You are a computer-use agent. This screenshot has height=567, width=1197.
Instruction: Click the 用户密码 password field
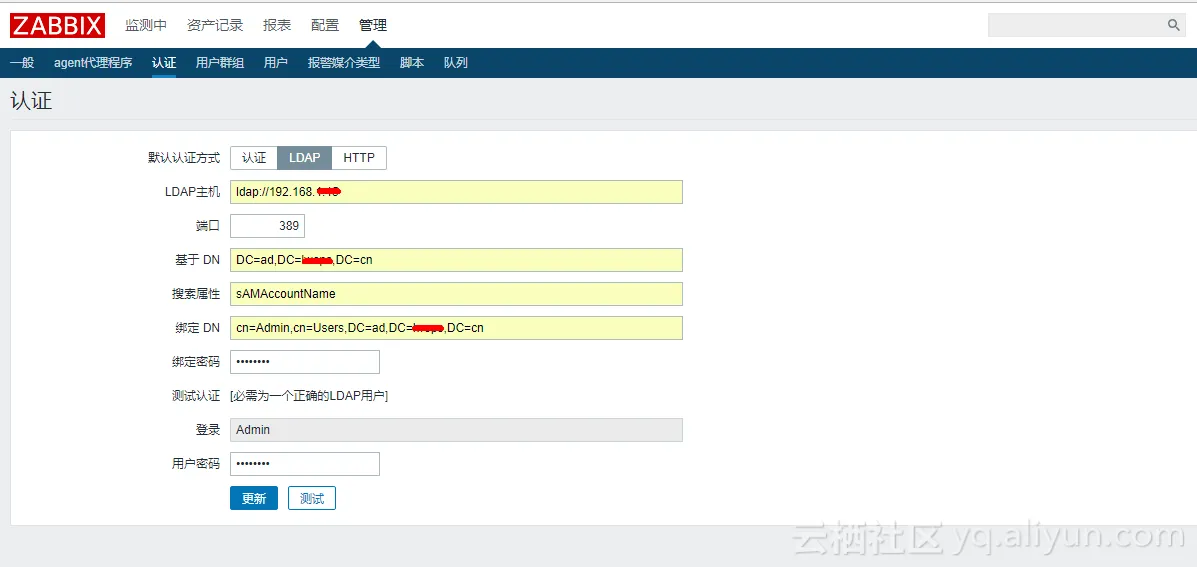tap(305, 464)
